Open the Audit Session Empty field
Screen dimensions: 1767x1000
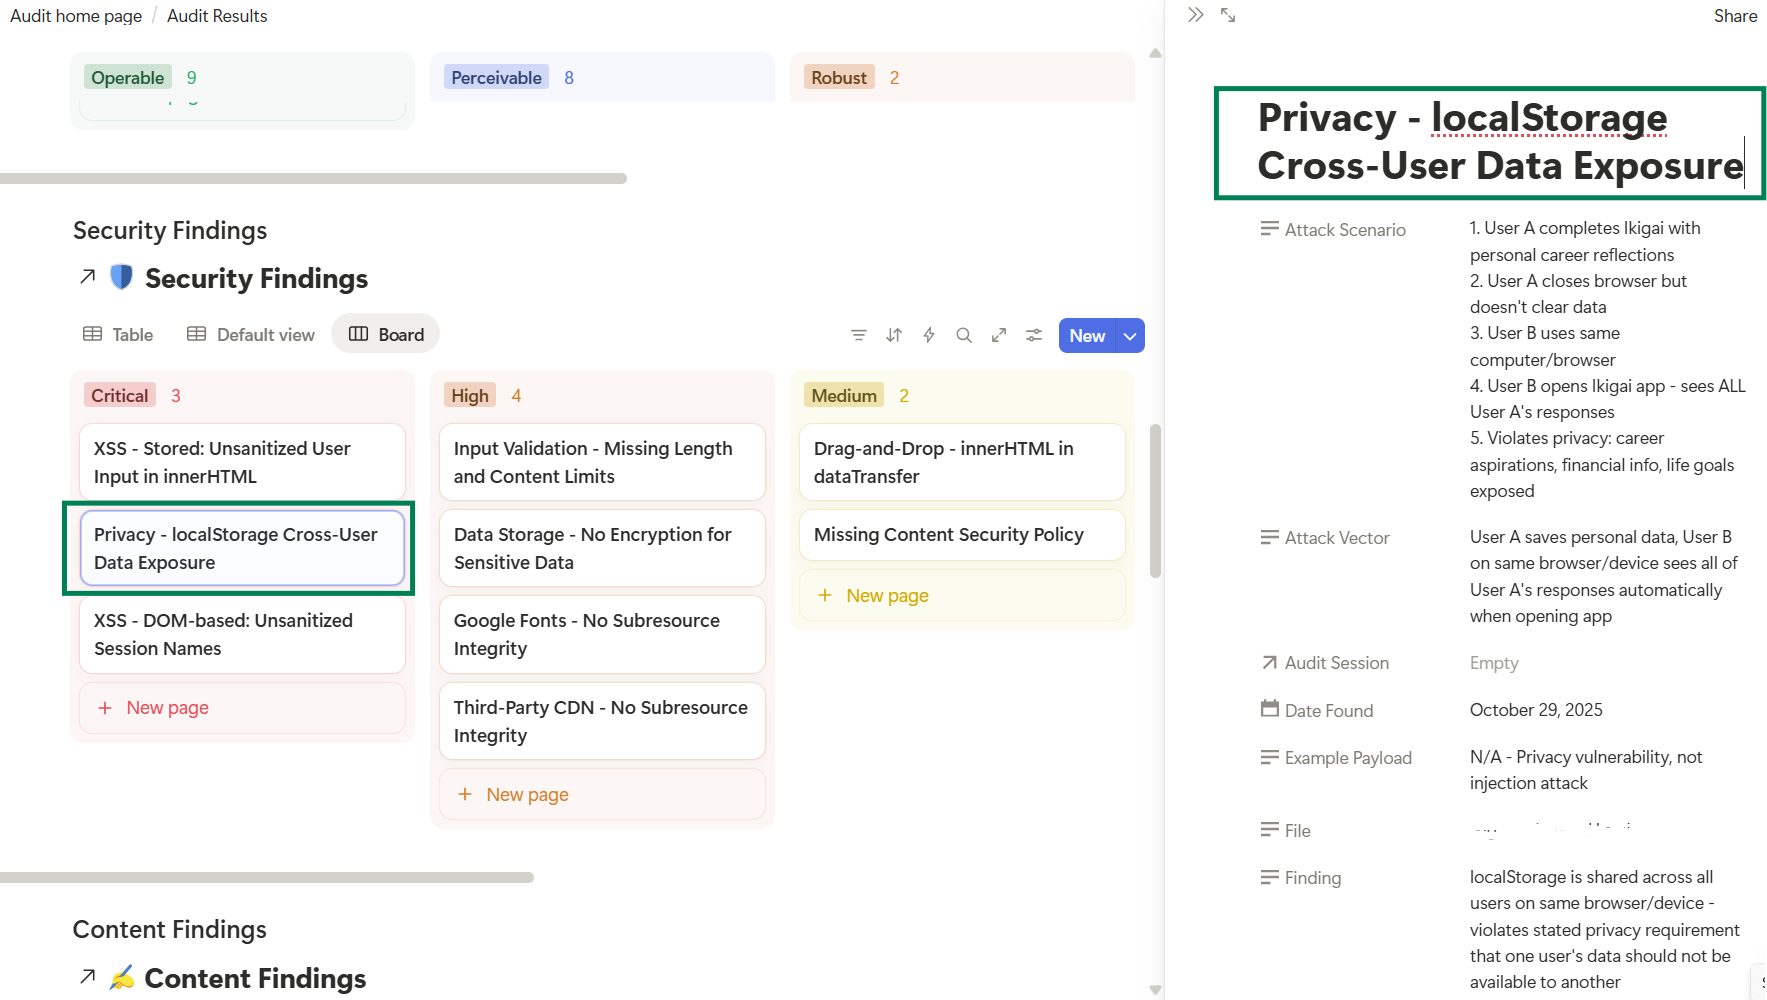click(x=1493, y=663)
